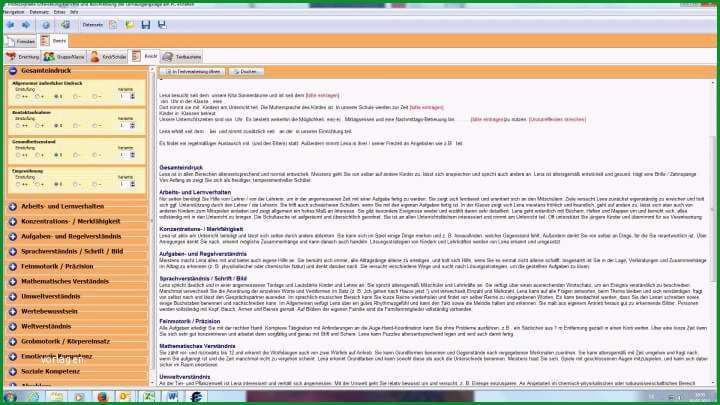720x405 pixels.
Task: Open Word from the taskbar
Action: (172, 397)
